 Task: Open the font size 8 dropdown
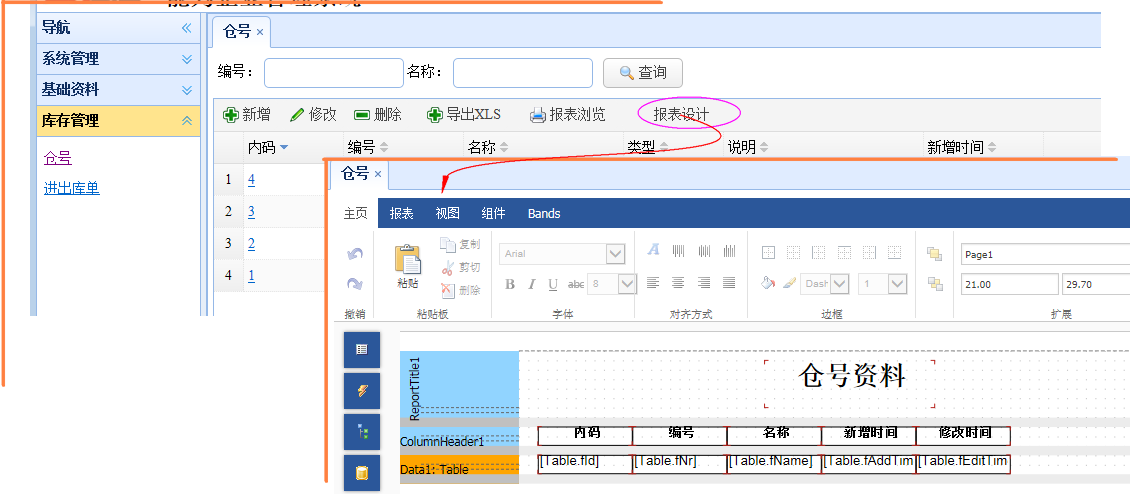(627, 284)
